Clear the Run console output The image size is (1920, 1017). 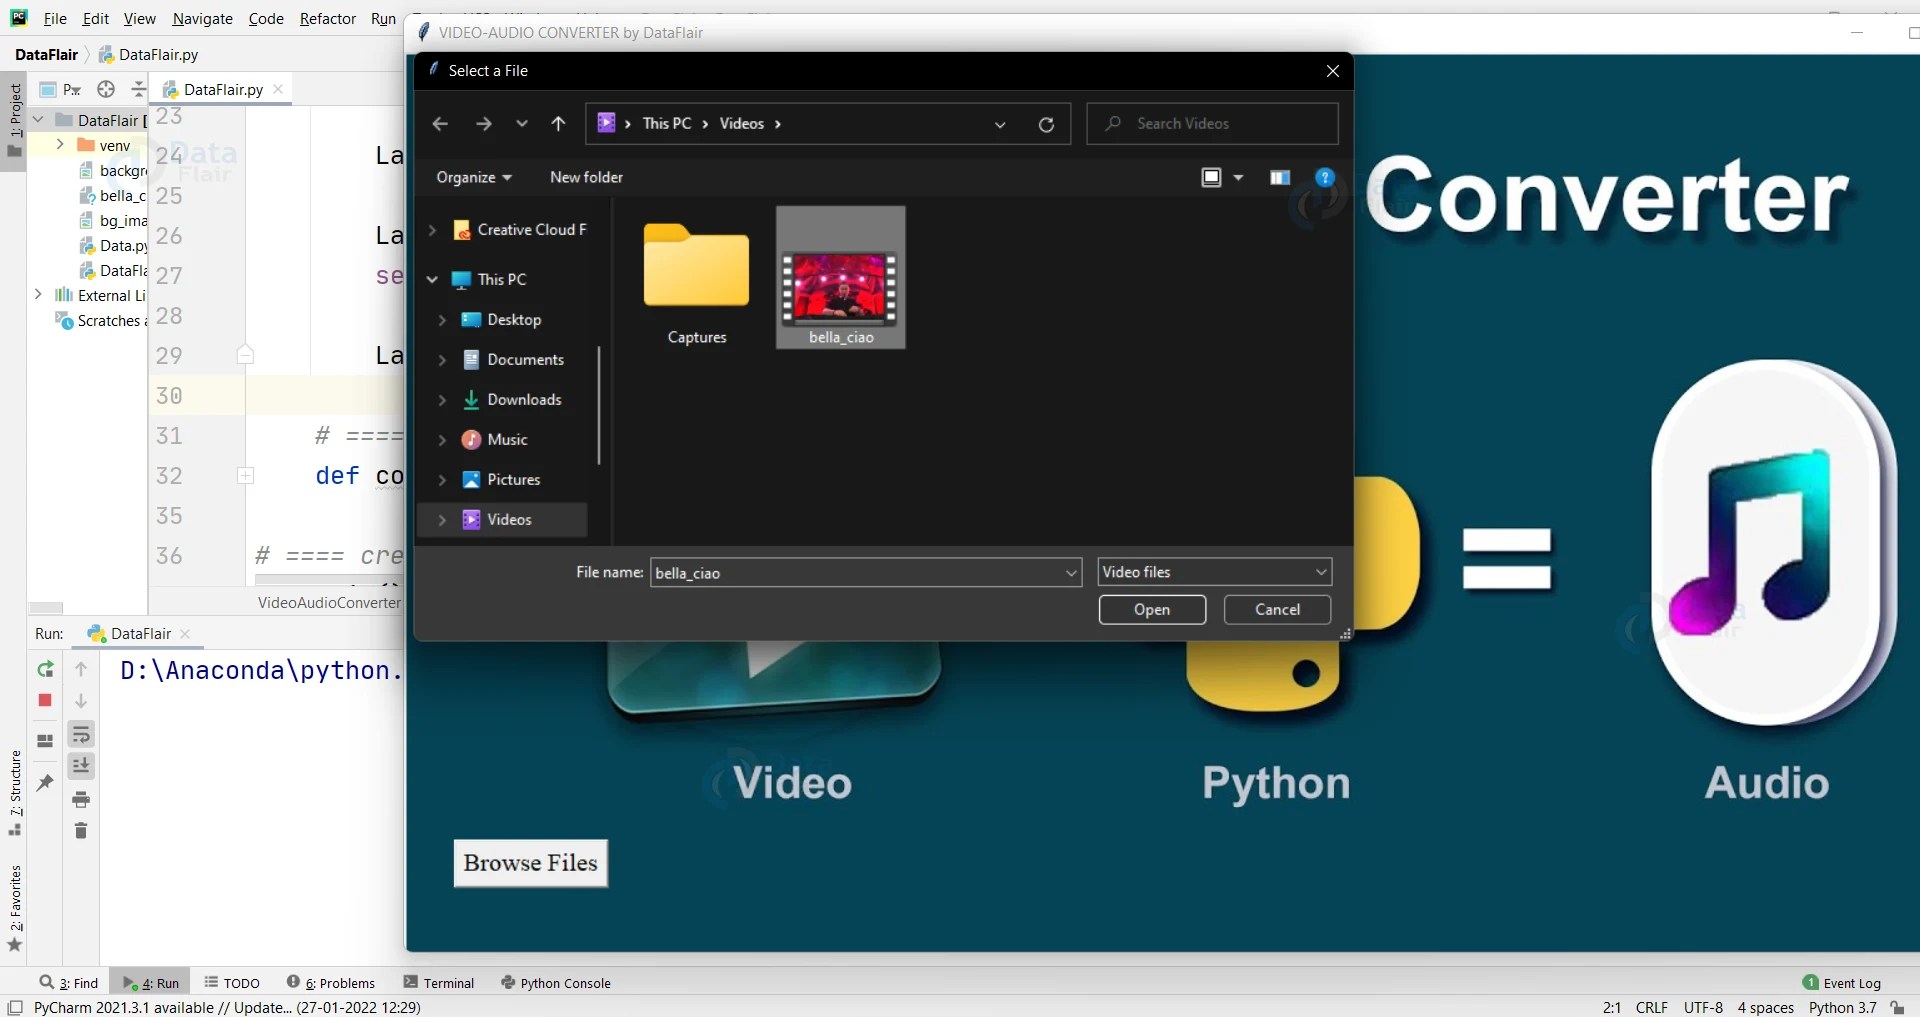[82, 831]
